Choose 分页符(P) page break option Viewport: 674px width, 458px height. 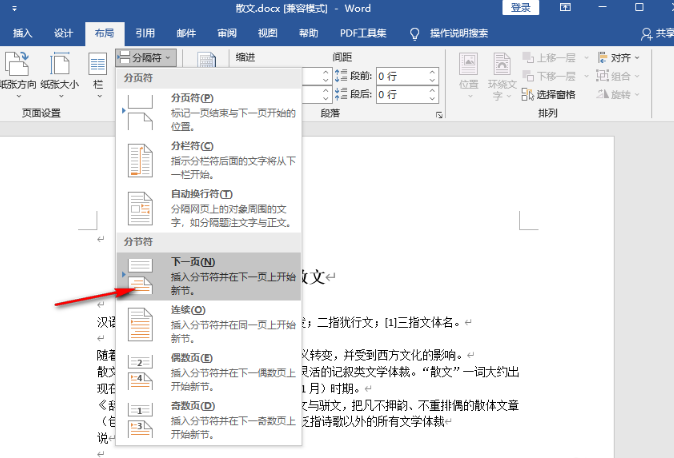pyautogui.click(x=209, y=112)
